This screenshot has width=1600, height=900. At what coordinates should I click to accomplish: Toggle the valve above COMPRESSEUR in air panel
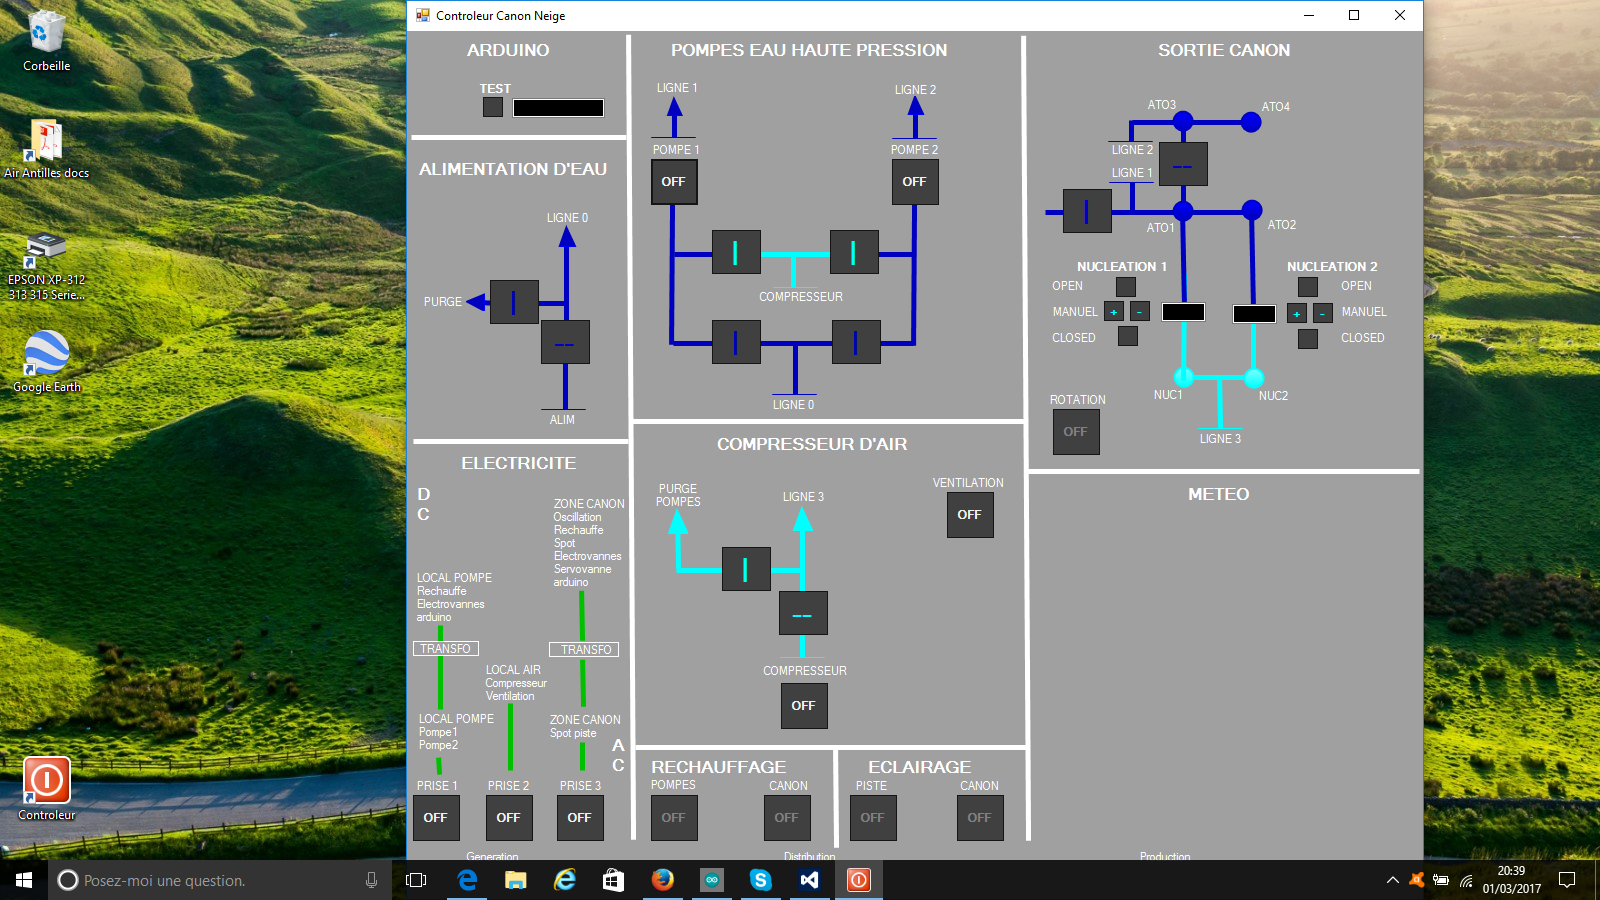[x=803, y=613]
